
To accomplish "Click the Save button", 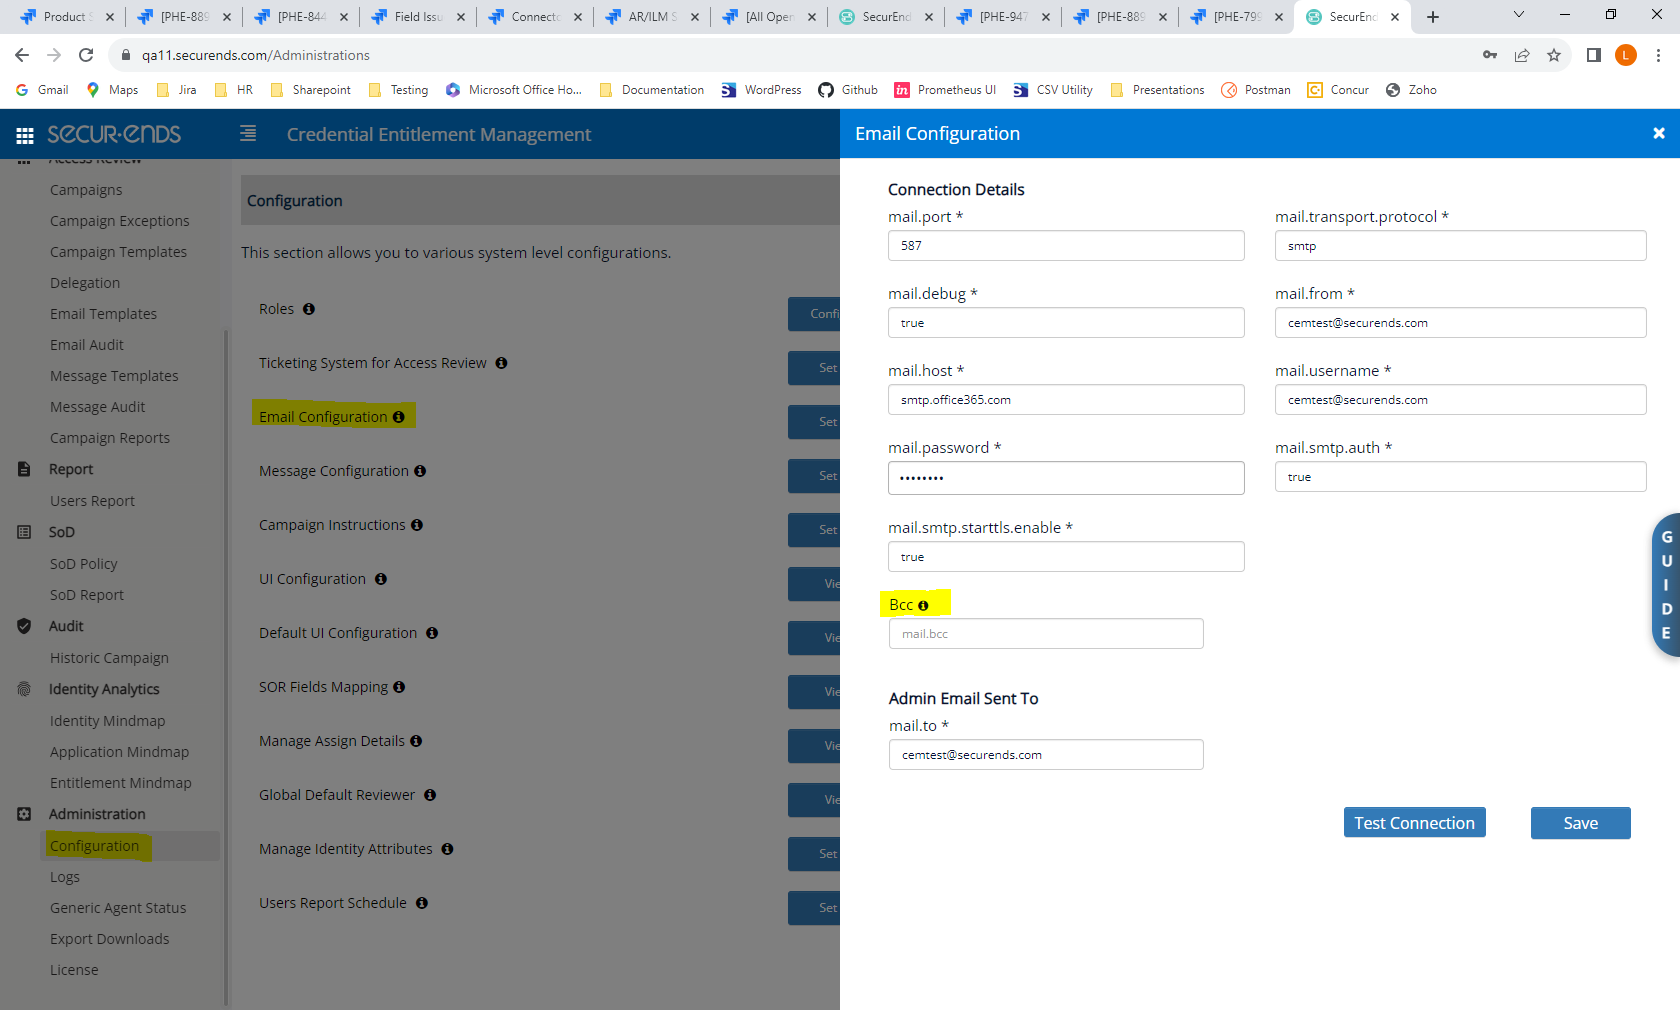I will (x=1580, y=822).
